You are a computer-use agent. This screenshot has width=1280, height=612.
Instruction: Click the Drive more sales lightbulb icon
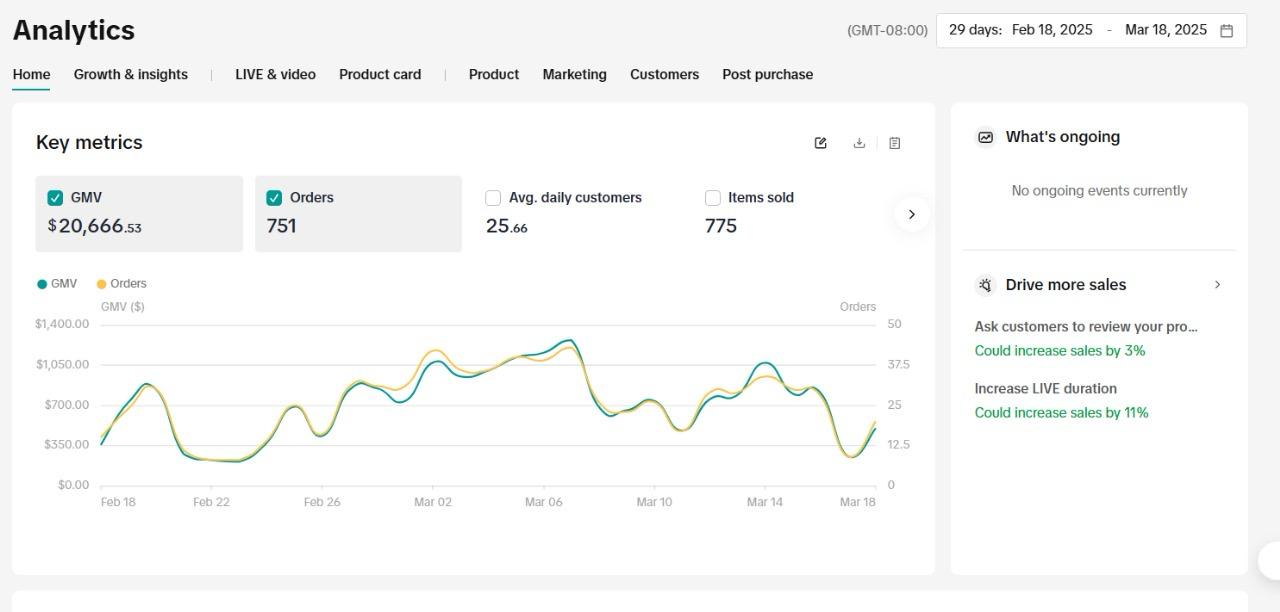pyautogui.click(x=986, y=285)
